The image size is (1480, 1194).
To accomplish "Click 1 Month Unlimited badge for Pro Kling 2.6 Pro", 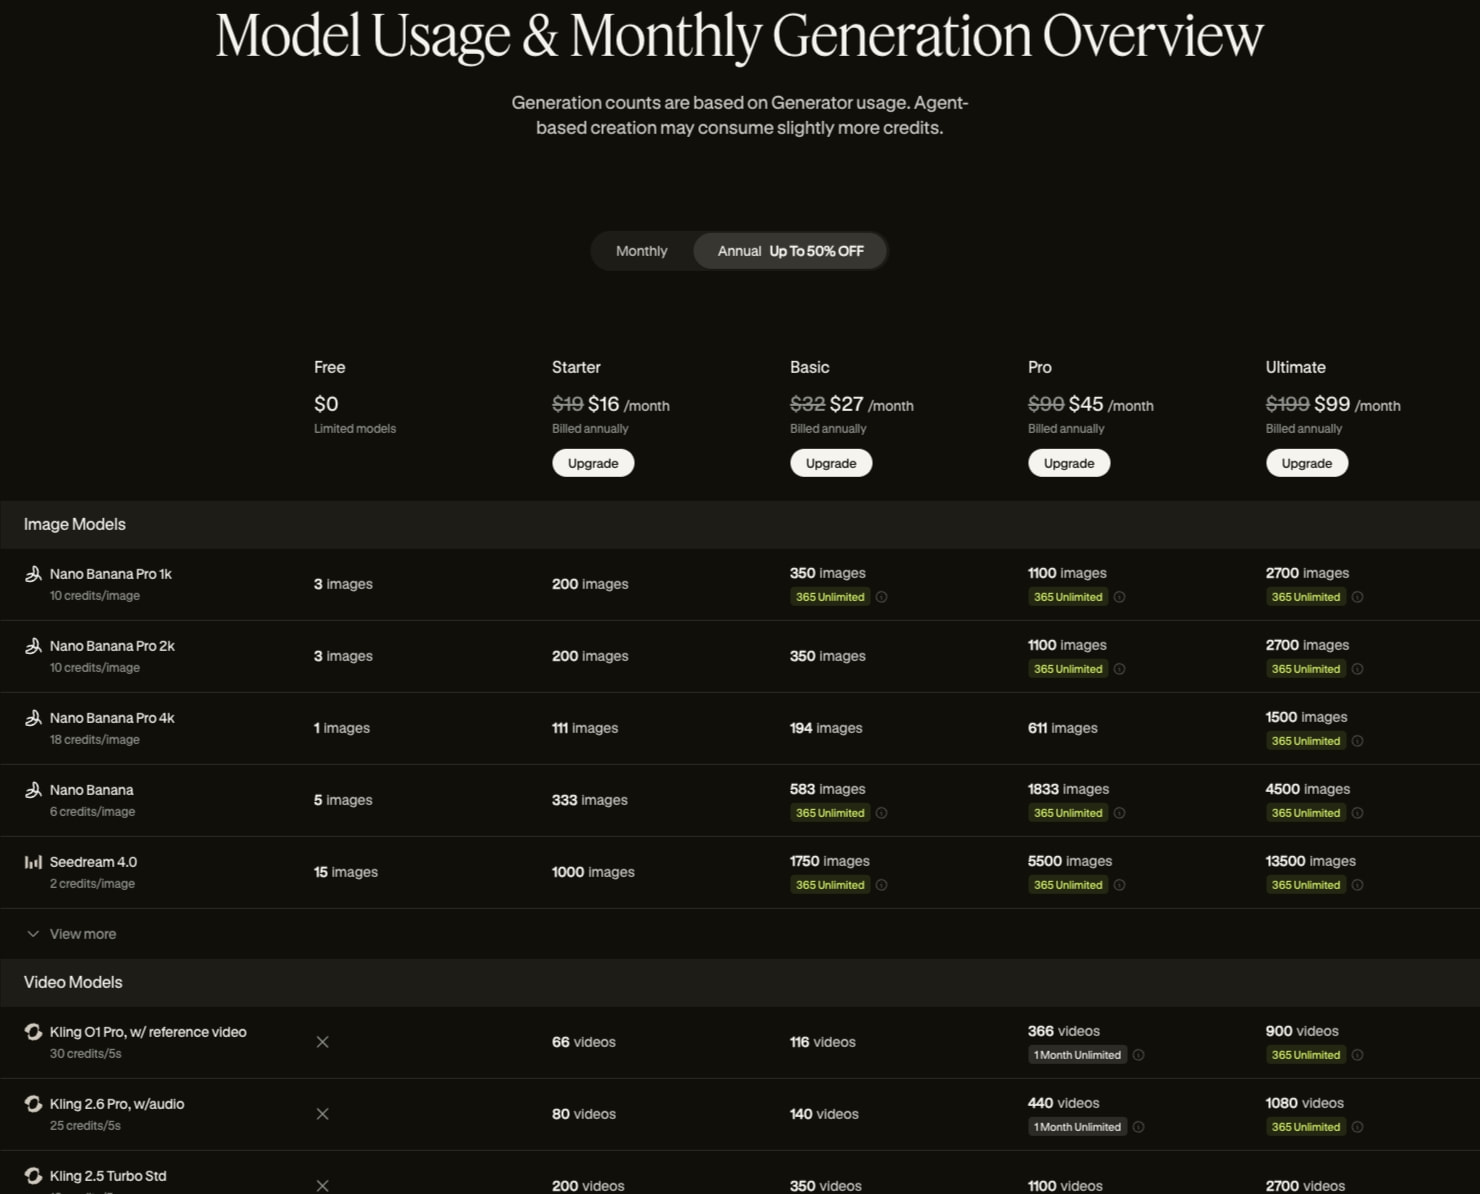I will pyautogui.click(x=1077, y=1127).
